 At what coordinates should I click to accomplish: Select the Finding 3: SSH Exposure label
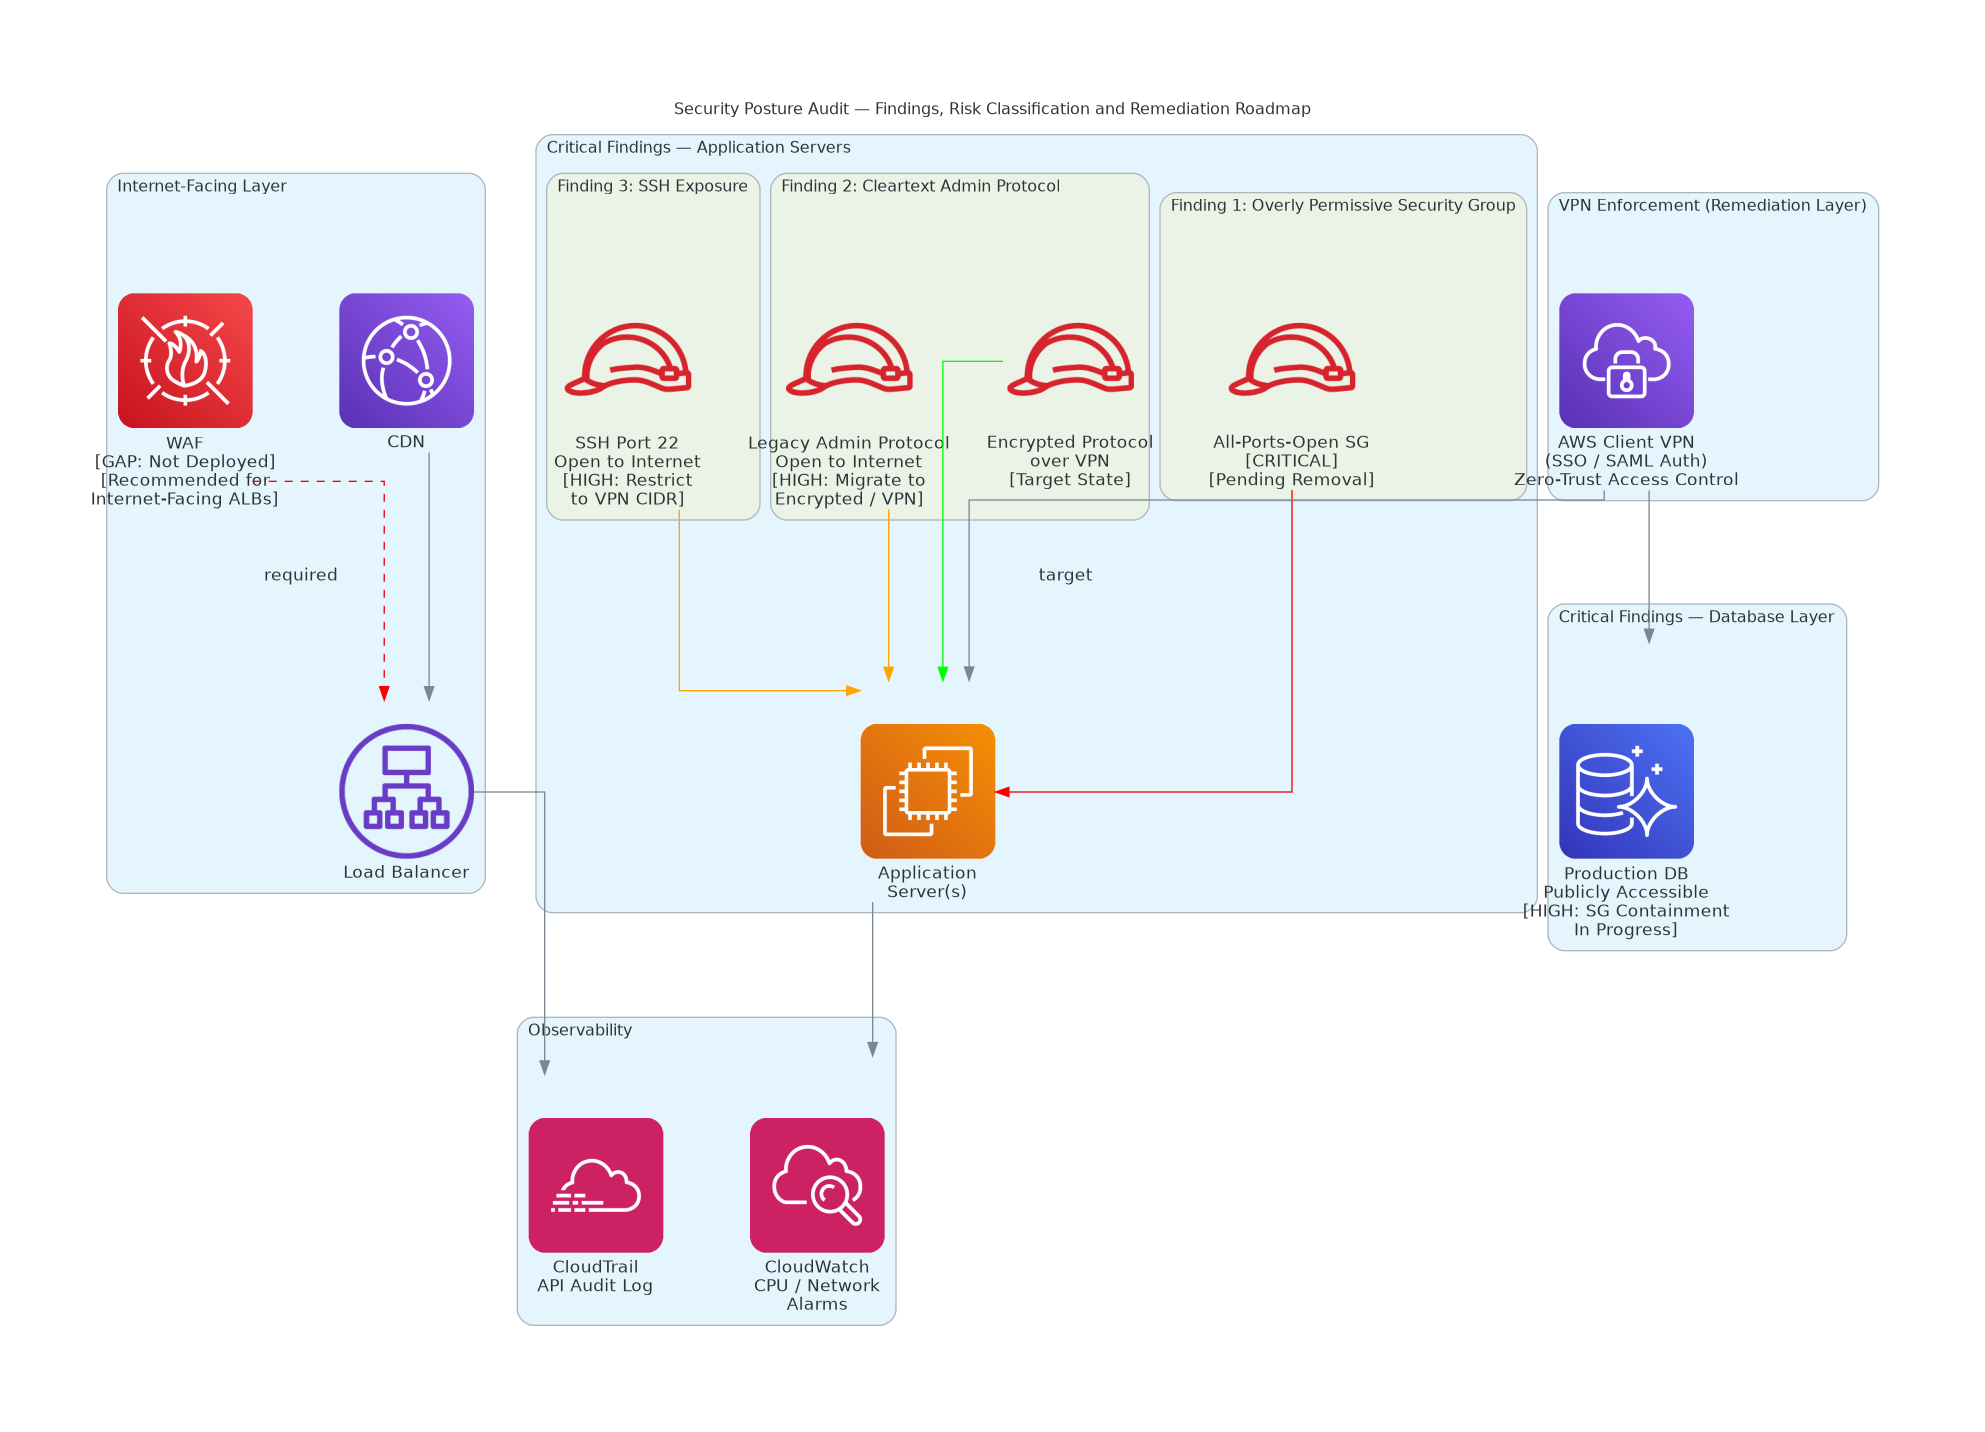652,186
